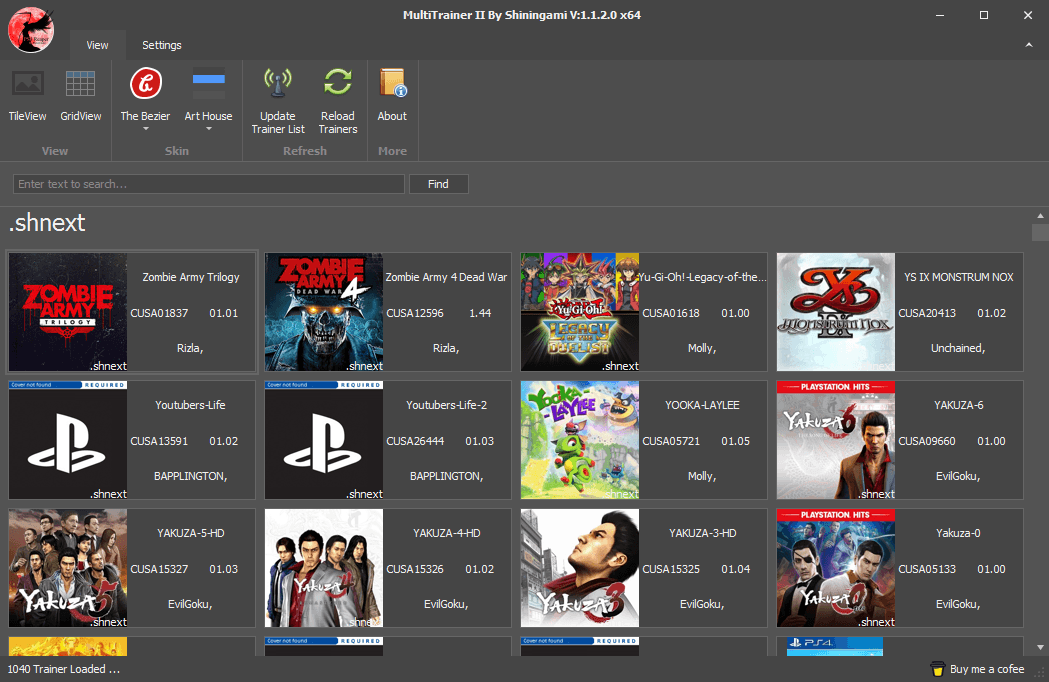Screen dimensions: 1049x682
Task: Click the Youtubers-Life-2 title text
Action: (x=446, y=405)
